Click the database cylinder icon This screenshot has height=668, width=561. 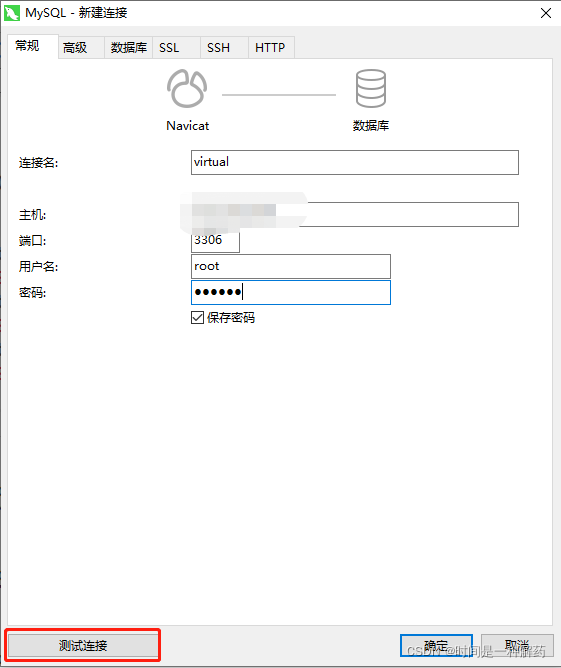pos(371,89)
